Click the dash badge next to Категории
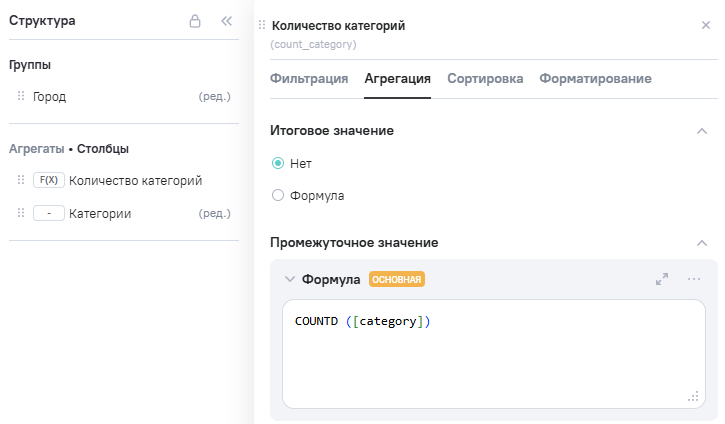725x424 pixels. 48,214
